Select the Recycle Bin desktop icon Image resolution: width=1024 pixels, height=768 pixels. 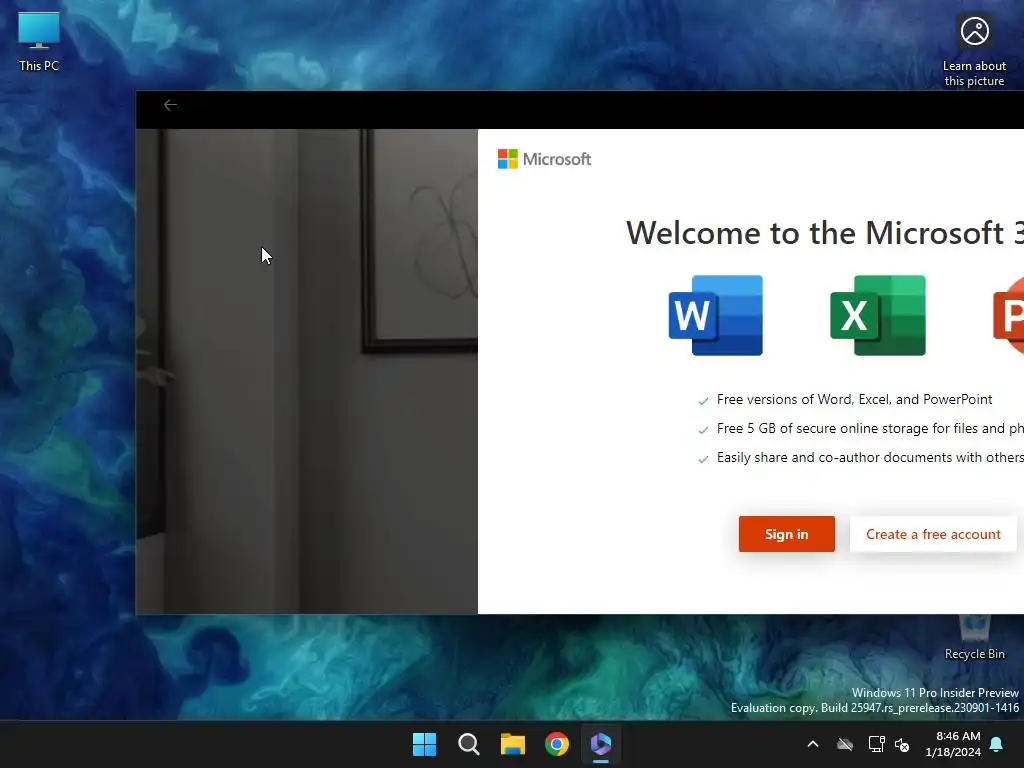[974, 638]
